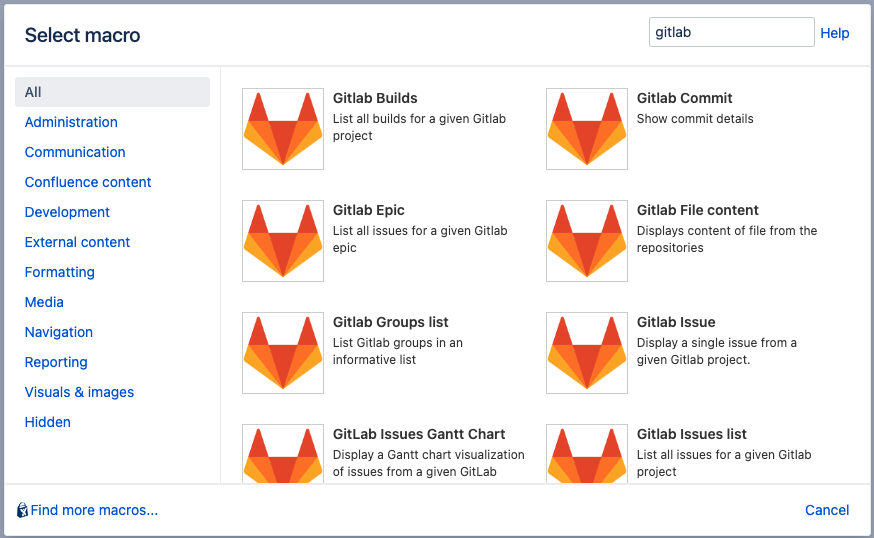Select the External content category
Screen dimensions: 874x538
pos(77,242)
